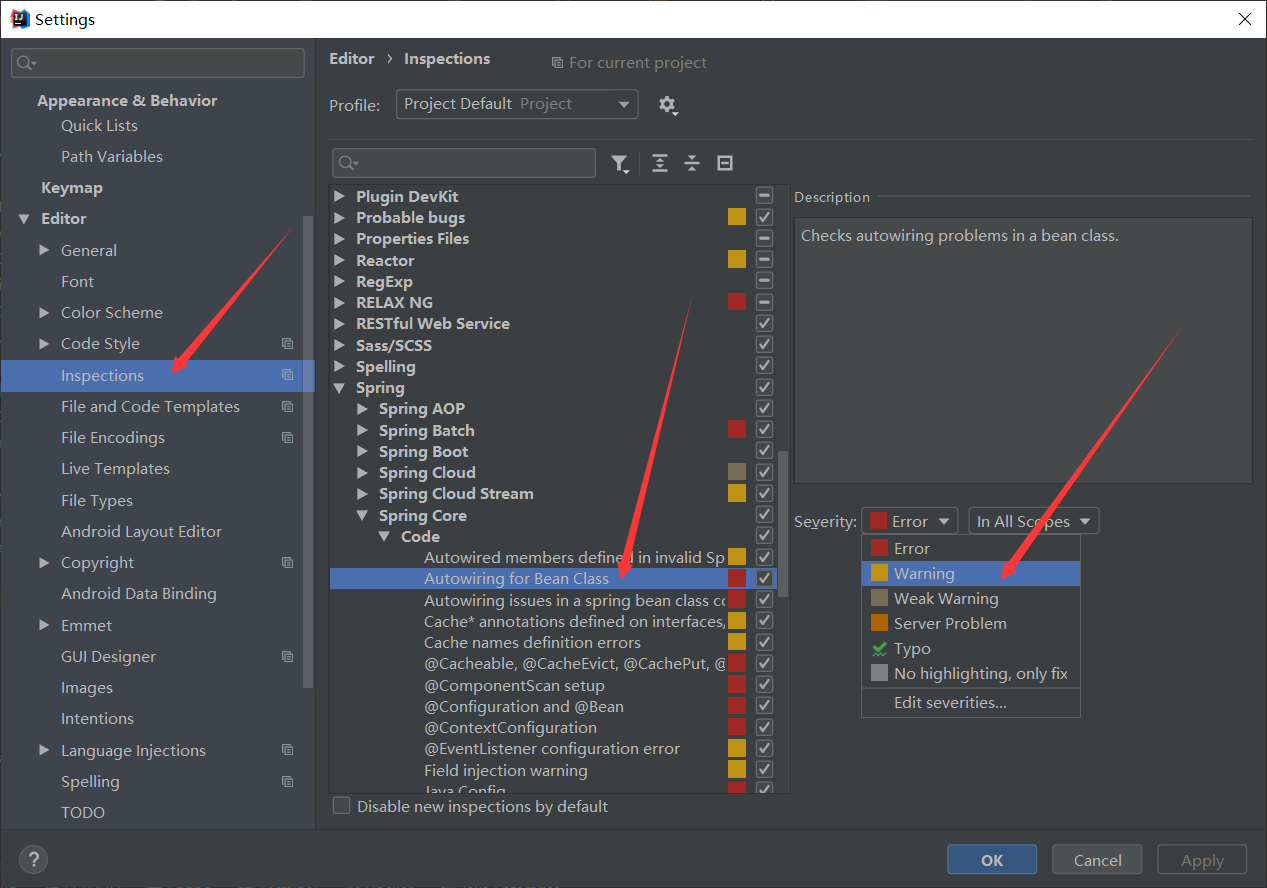Choose Weak Warning severity option

click(971, 599)
